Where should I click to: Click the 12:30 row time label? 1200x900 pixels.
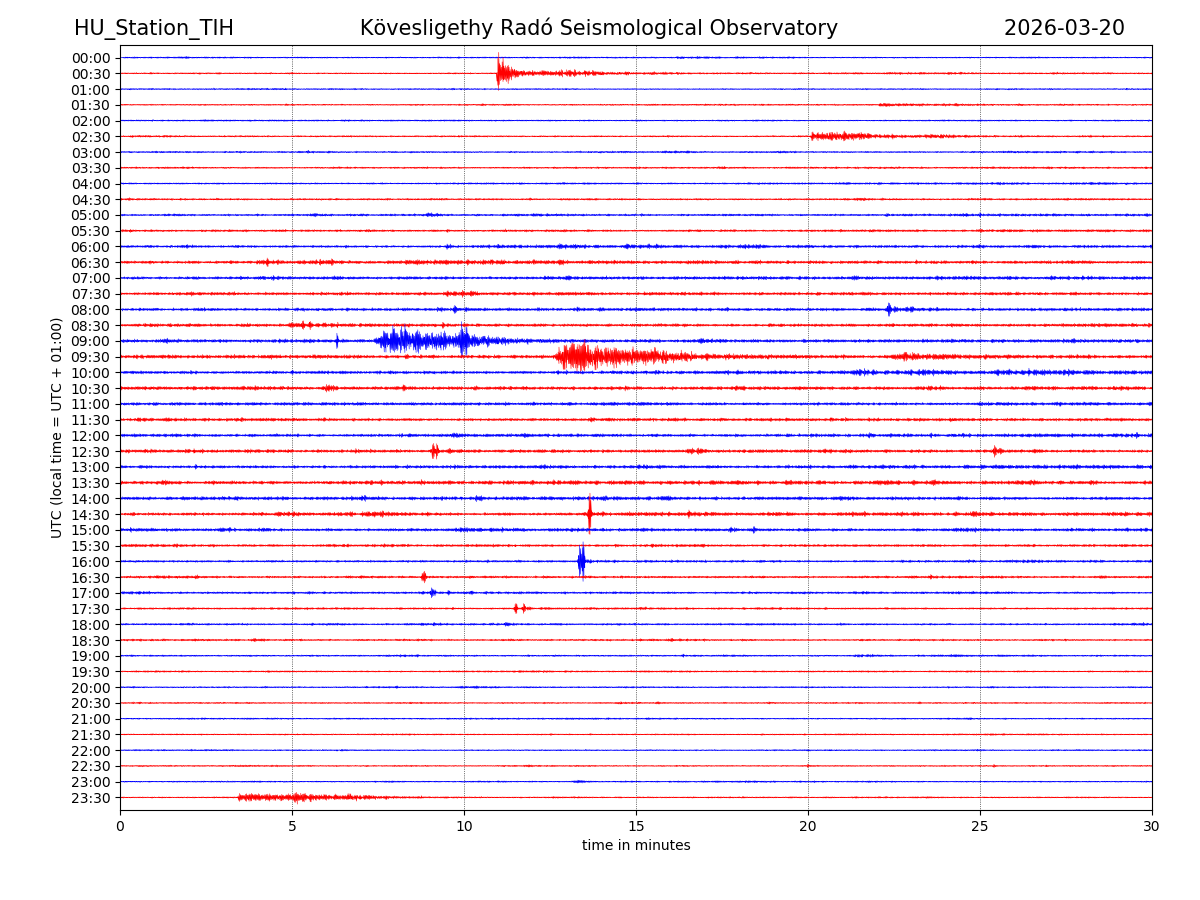pyautogui.click(x=91, y=452)
